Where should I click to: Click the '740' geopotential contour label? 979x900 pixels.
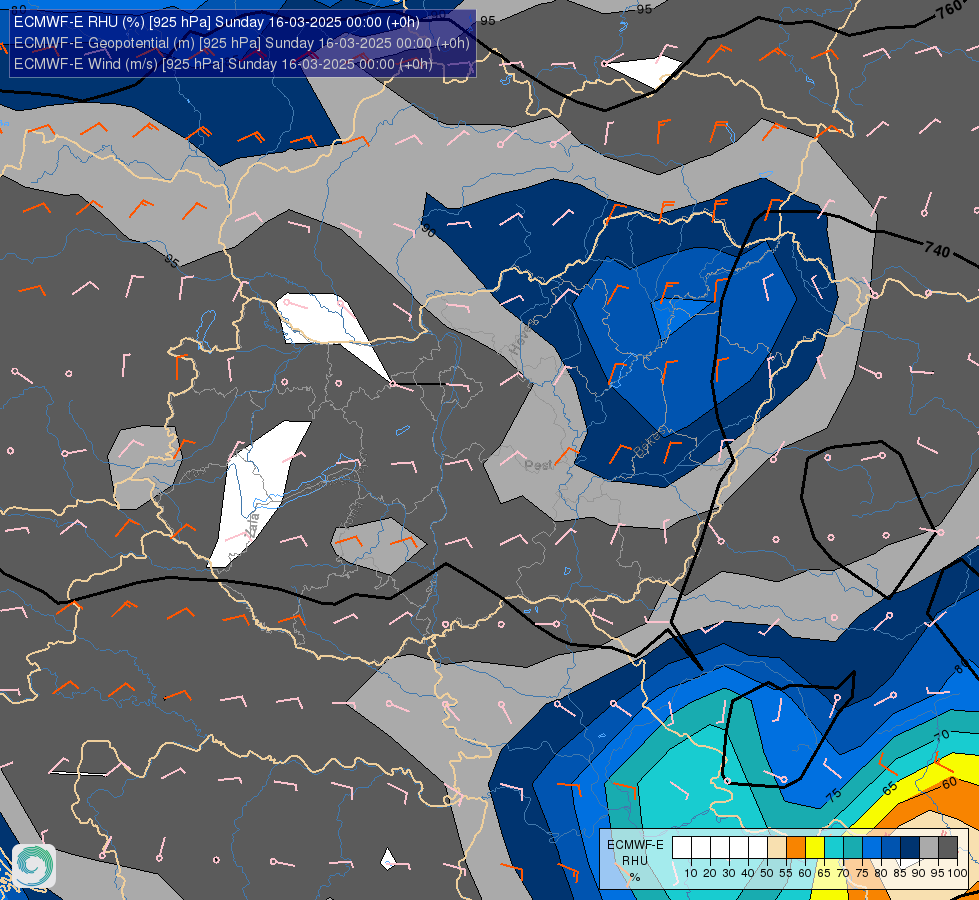pyautogui.click(x=937, y=250)
